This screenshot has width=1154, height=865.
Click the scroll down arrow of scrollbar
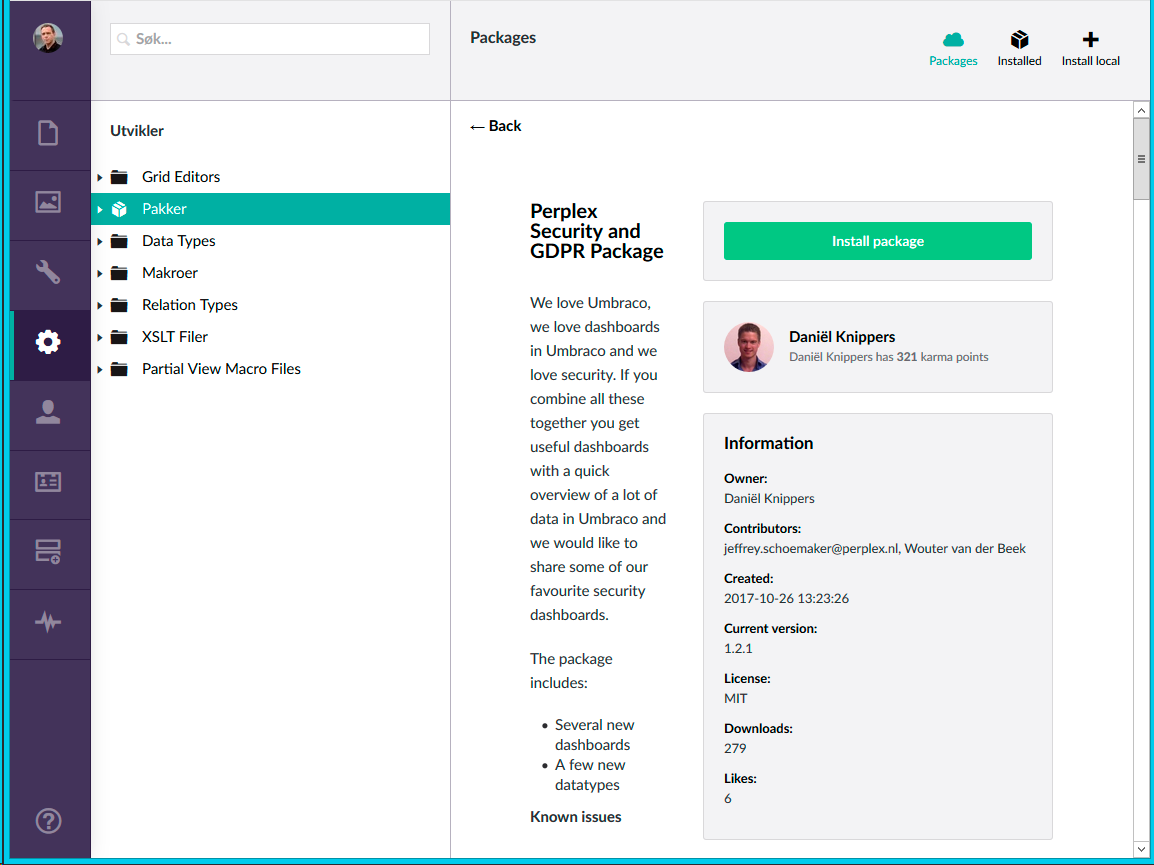(1141, 849)
